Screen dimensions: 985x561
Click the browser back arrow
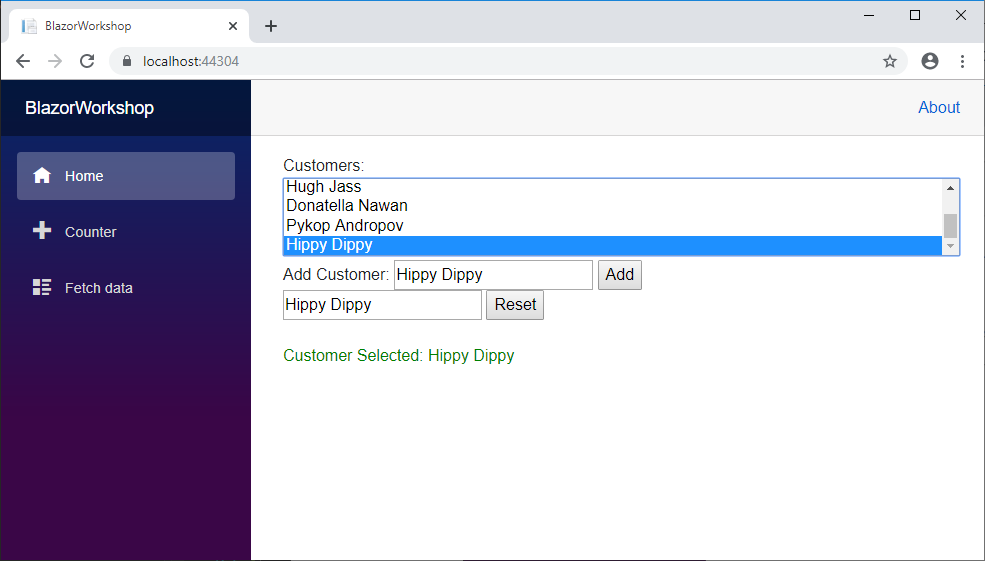[23, 61]
